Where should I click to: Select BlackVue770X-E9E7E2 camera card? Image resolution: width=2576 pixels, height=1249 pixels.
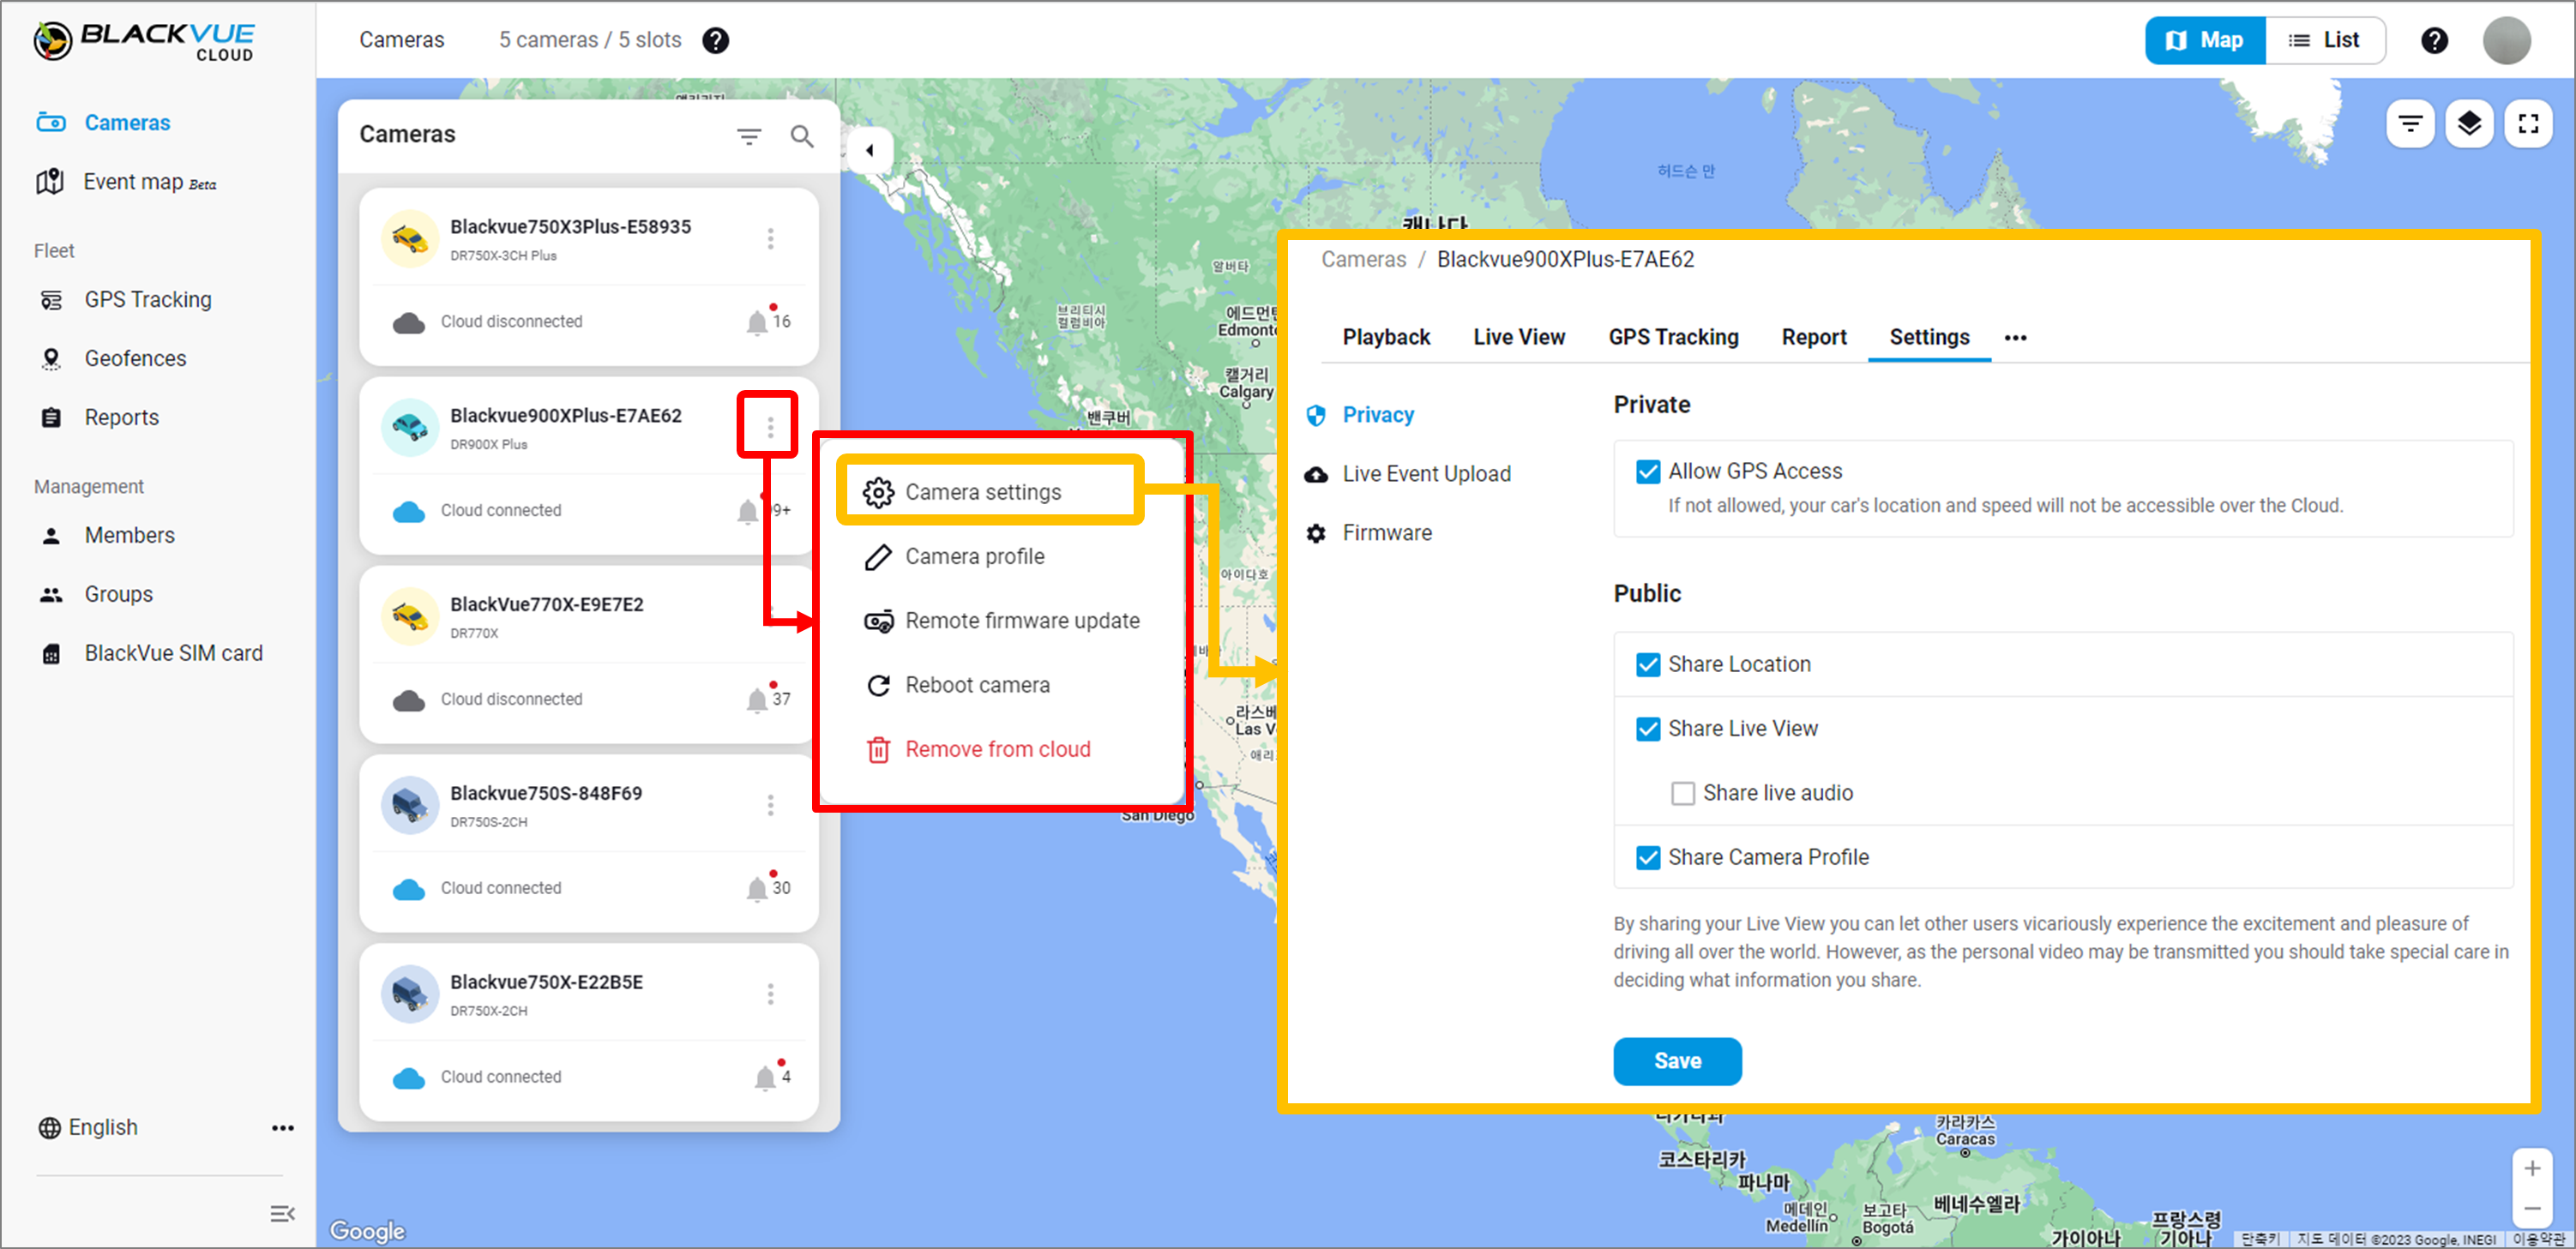click(x=589, y=655)
